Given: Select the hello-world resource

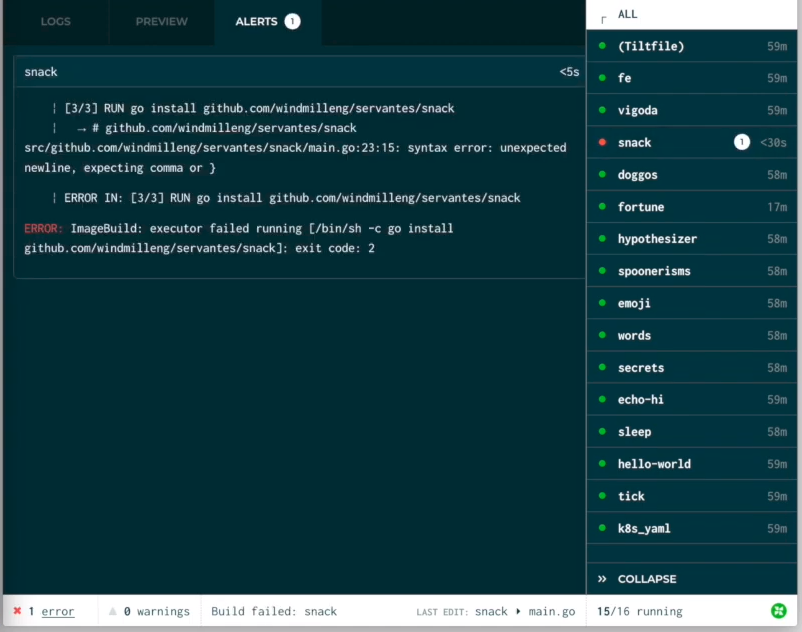Looking at the screenshot, I should coord(692,464).
